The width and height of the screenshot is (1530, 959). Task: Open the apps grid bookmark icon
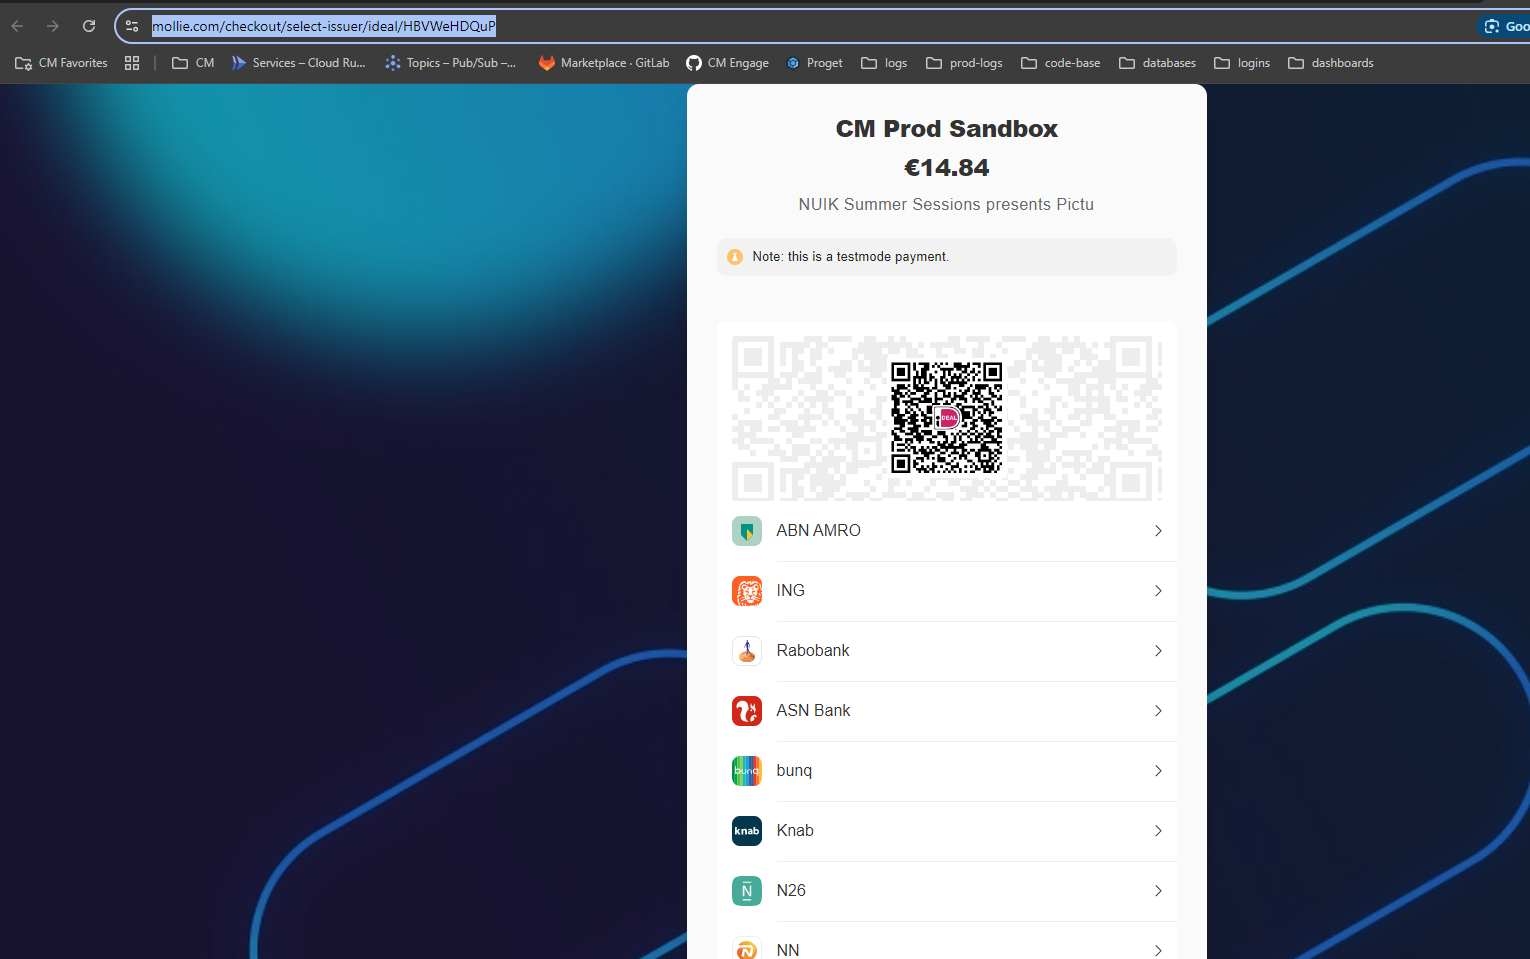132,63
